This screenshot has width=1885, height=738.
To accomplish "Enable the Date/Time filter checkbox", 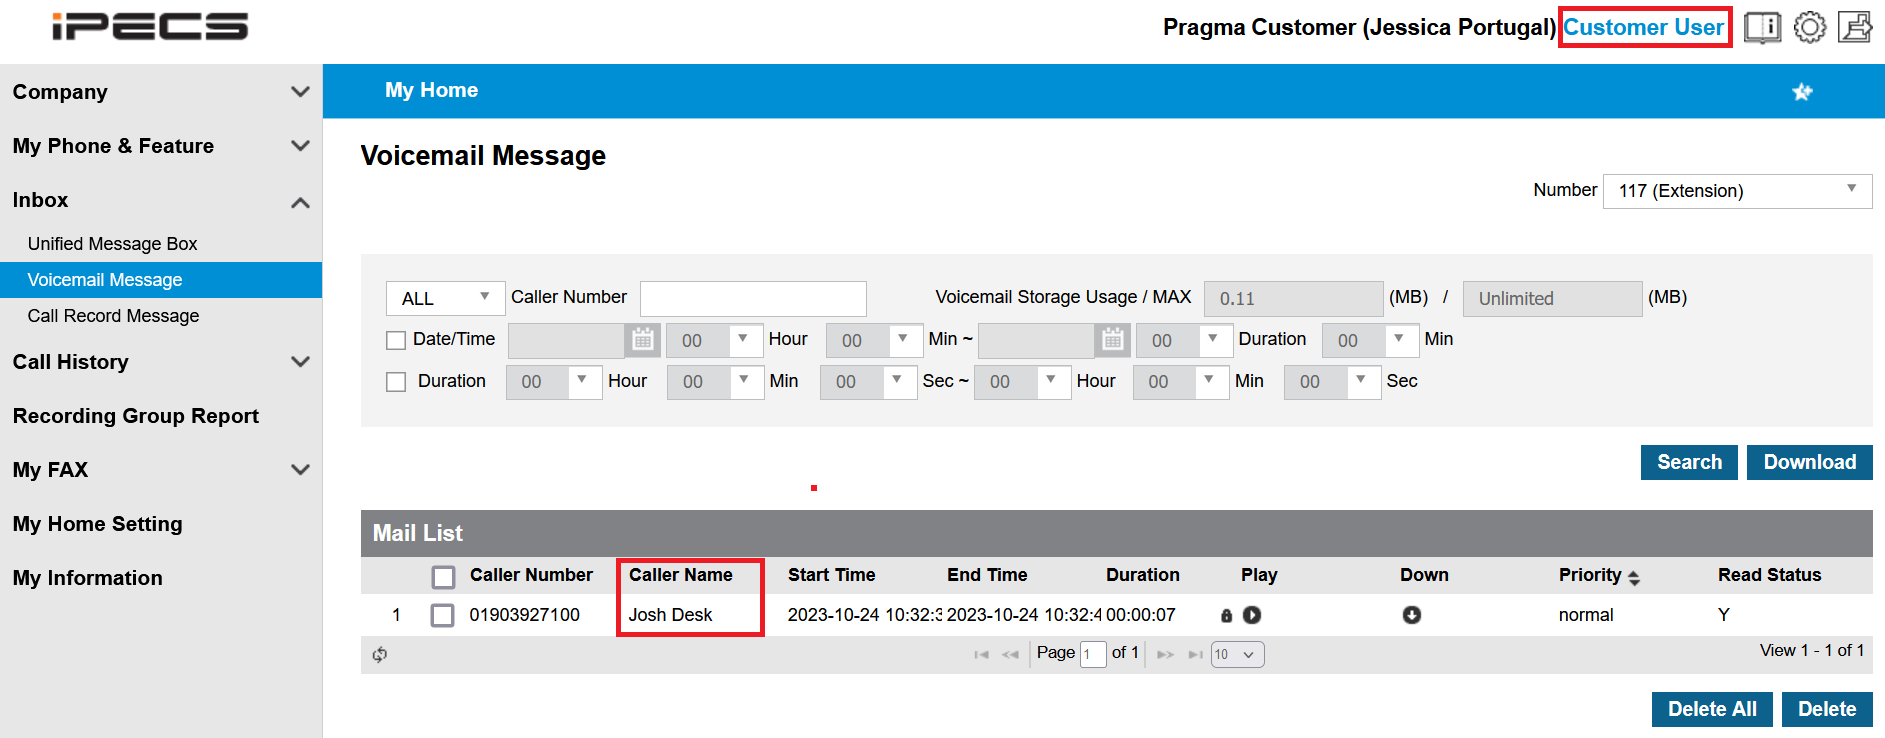I will click(x=396, y=340).
